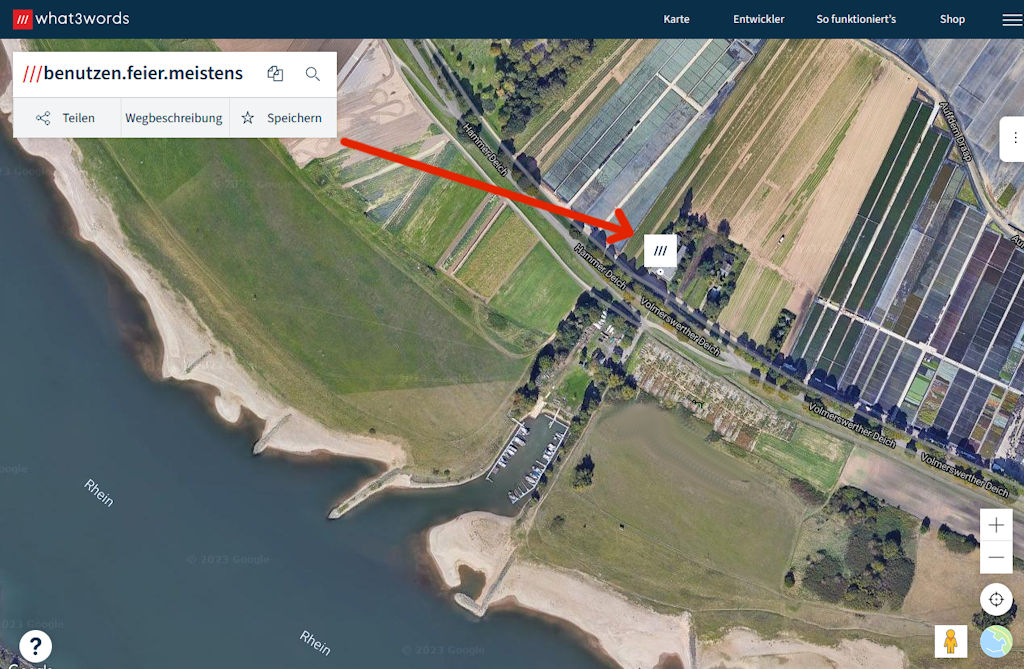
Task: Open search with magnifier icon
Action: [x=313, y=74]
